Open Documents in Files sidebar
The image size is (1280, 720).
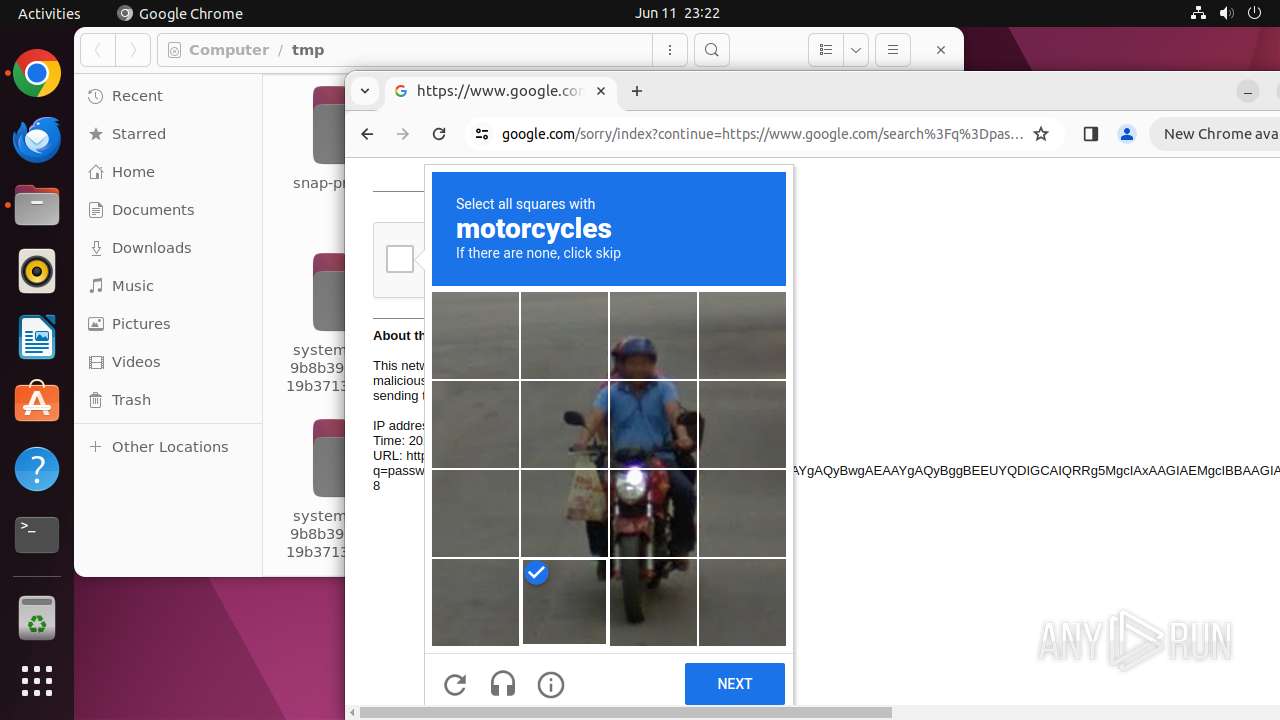[x=168, y=210]
